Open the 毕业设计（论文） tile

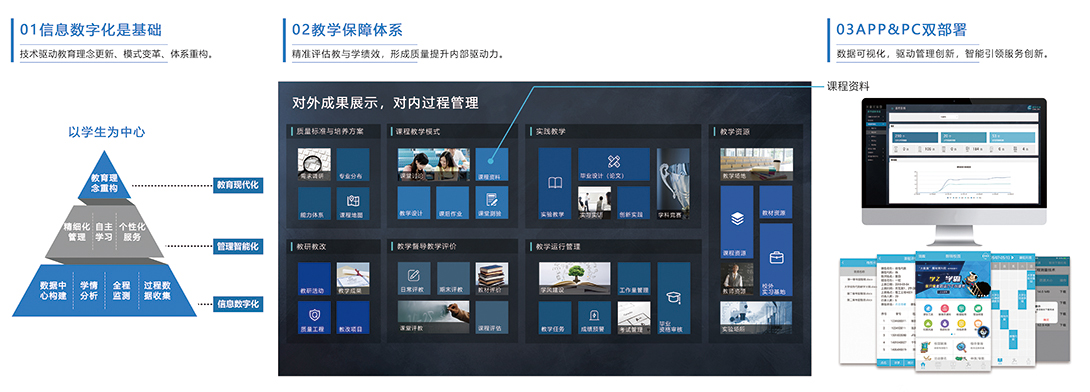point(614,165)
